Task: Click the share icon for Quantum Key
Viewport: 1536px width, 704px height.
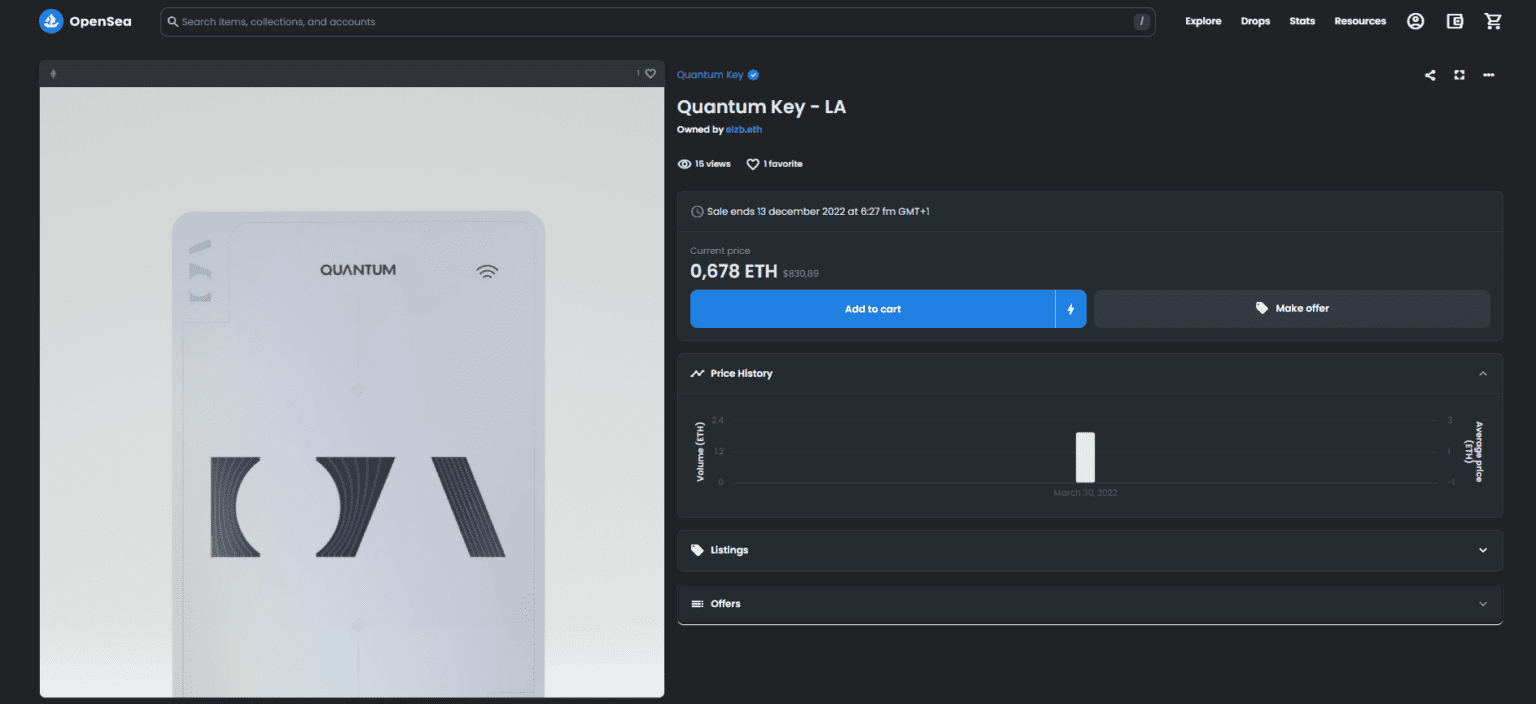Action: pos(1429,74)
